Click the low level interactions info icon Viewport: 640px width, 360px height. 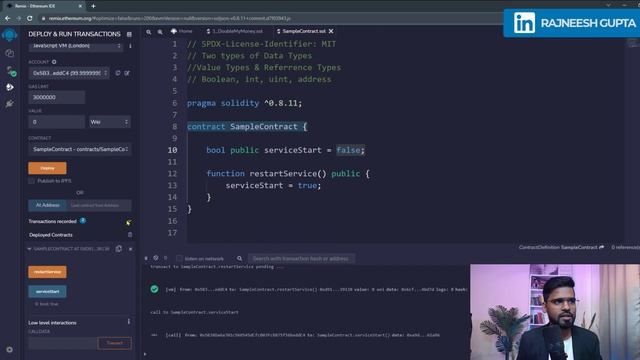coord(129,322)
